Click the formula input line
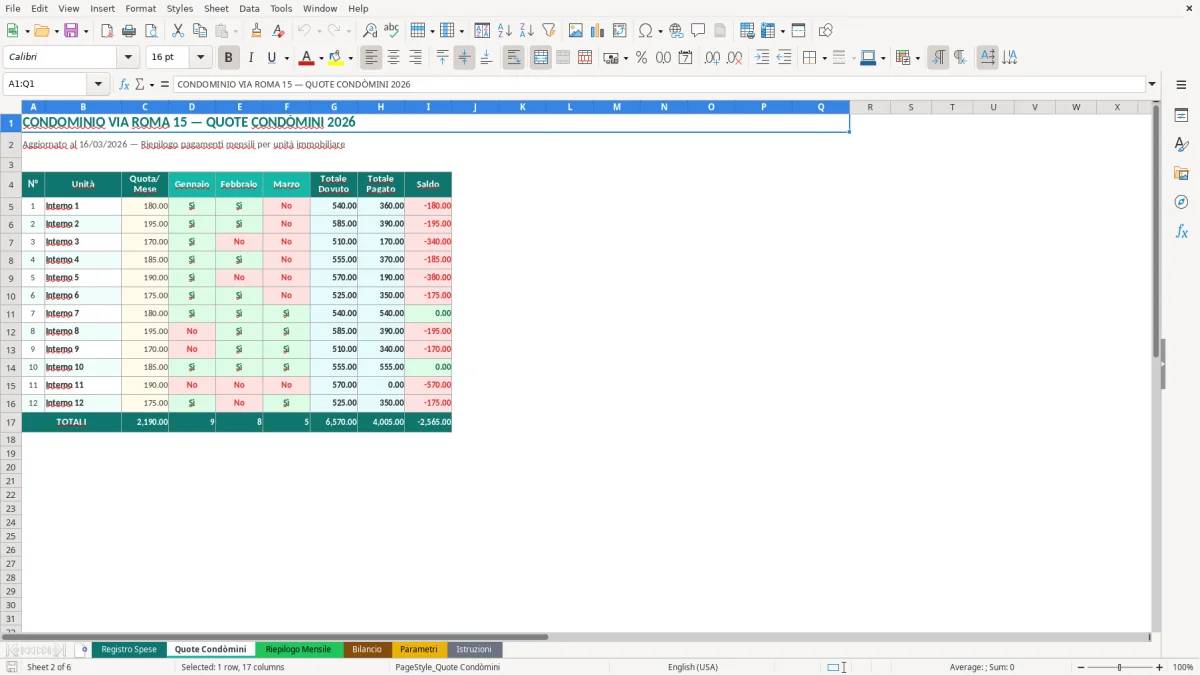Screen dimensions: 1200x675 [x=658, y=85]
